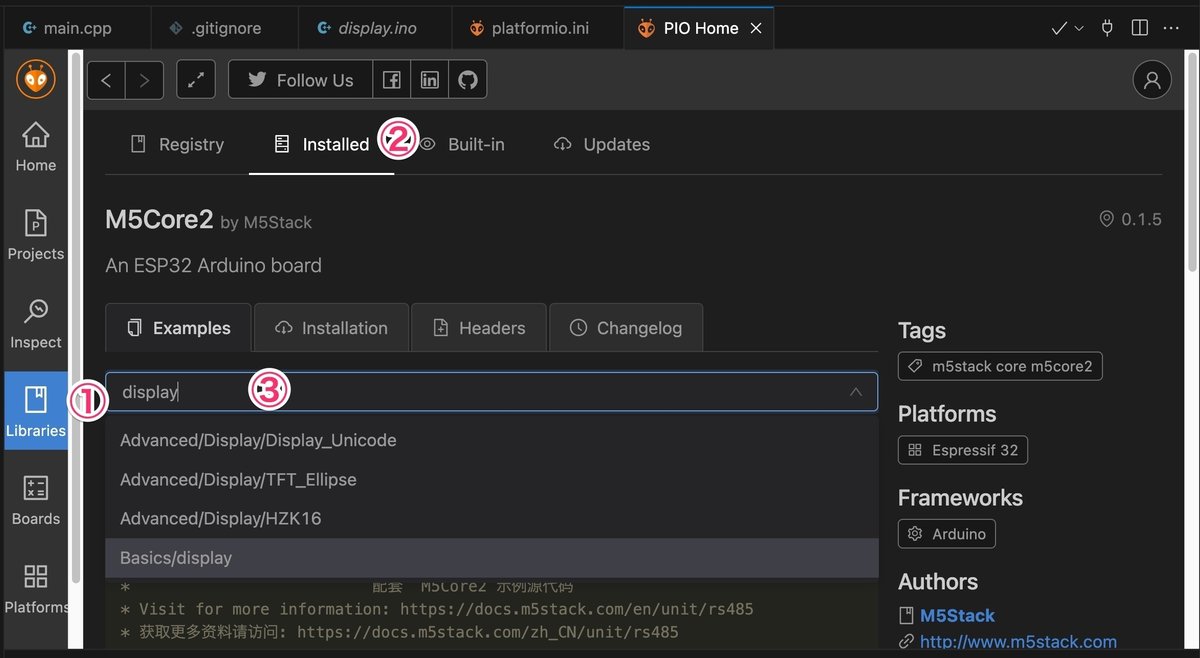The height and width of the screenshot is (658, 1200).
Task: Open Inspect in the PIO sidebar
Action: point(36,323)
